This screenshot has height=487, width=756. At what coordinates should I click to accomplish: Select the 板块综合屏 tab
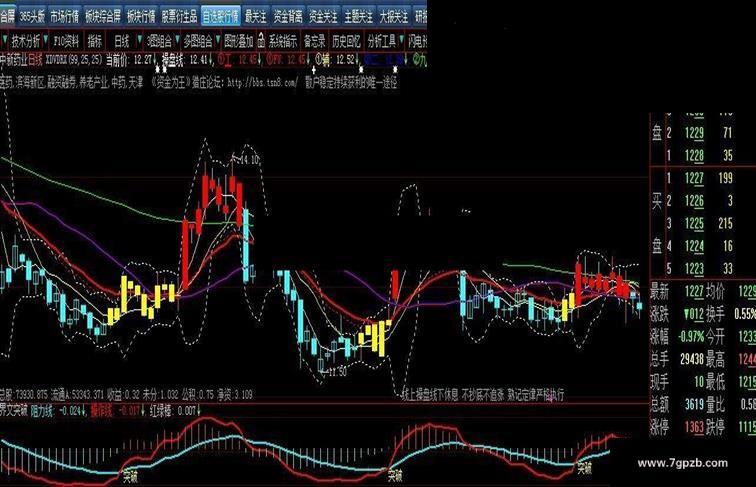103,17
